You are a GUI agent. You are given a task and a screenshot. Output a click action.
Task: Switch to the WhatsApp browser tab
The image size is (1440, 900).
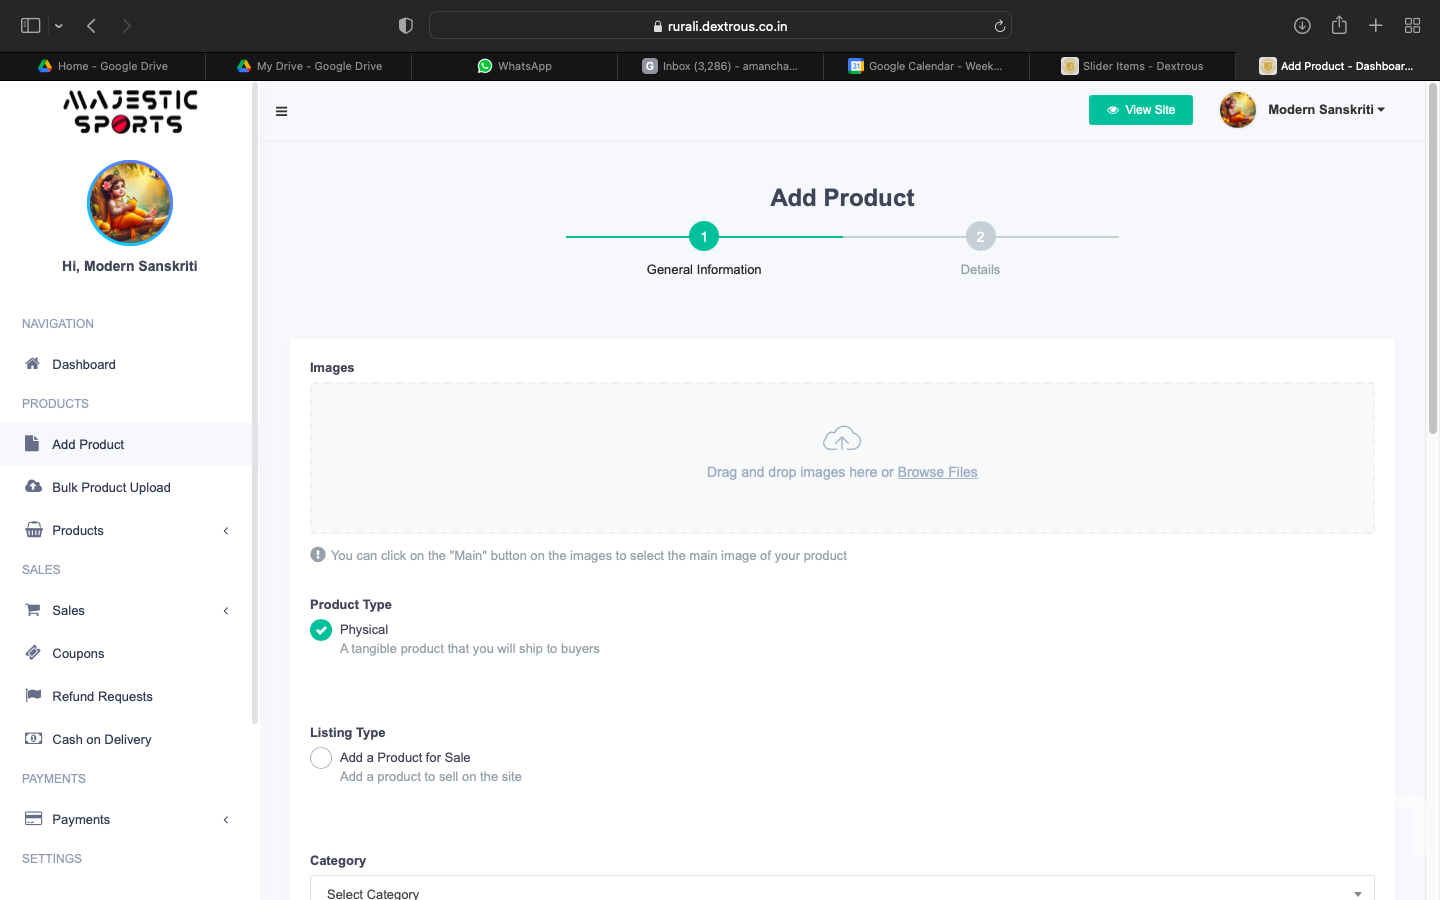[514, 66]
